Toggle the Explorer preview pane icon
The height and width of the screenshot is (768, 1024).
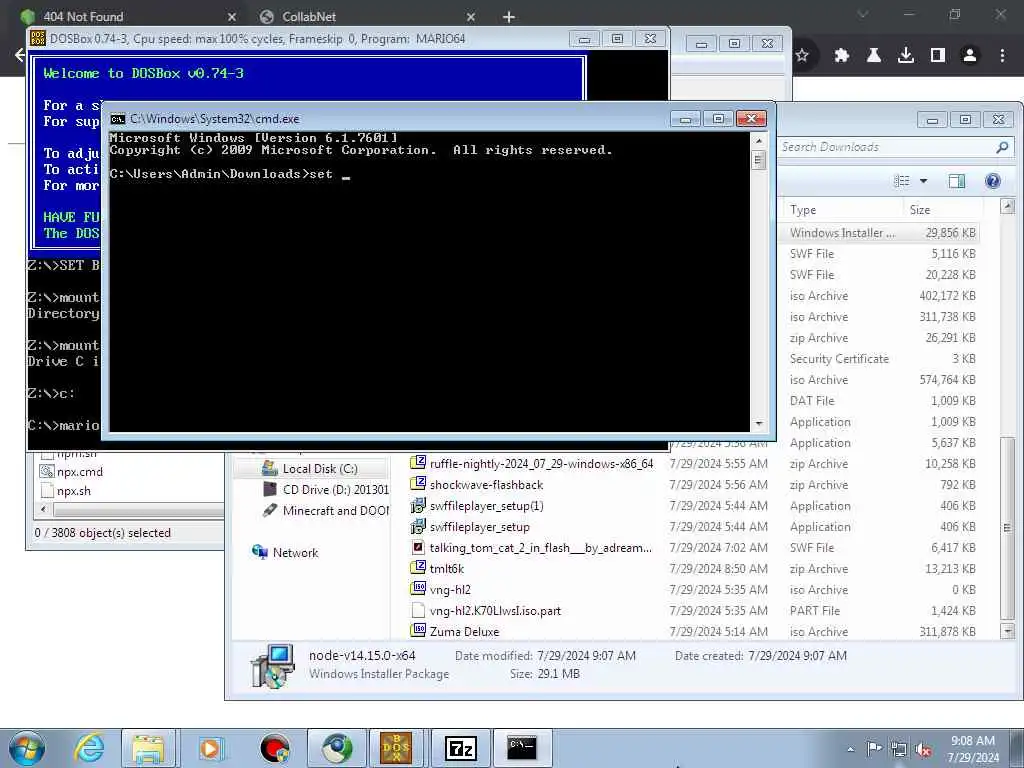click(x=957, y=181)
